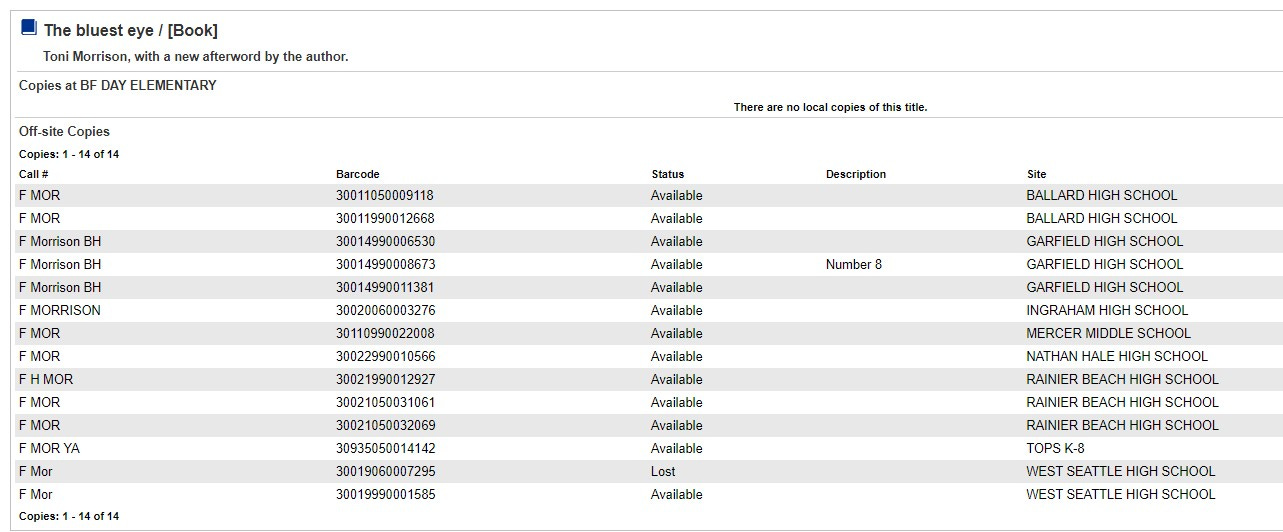The width and height of the screenshot is (1283, 532).
Task: Click Available status for barcode 30019990001585
Action: click(x=677, y=495)
